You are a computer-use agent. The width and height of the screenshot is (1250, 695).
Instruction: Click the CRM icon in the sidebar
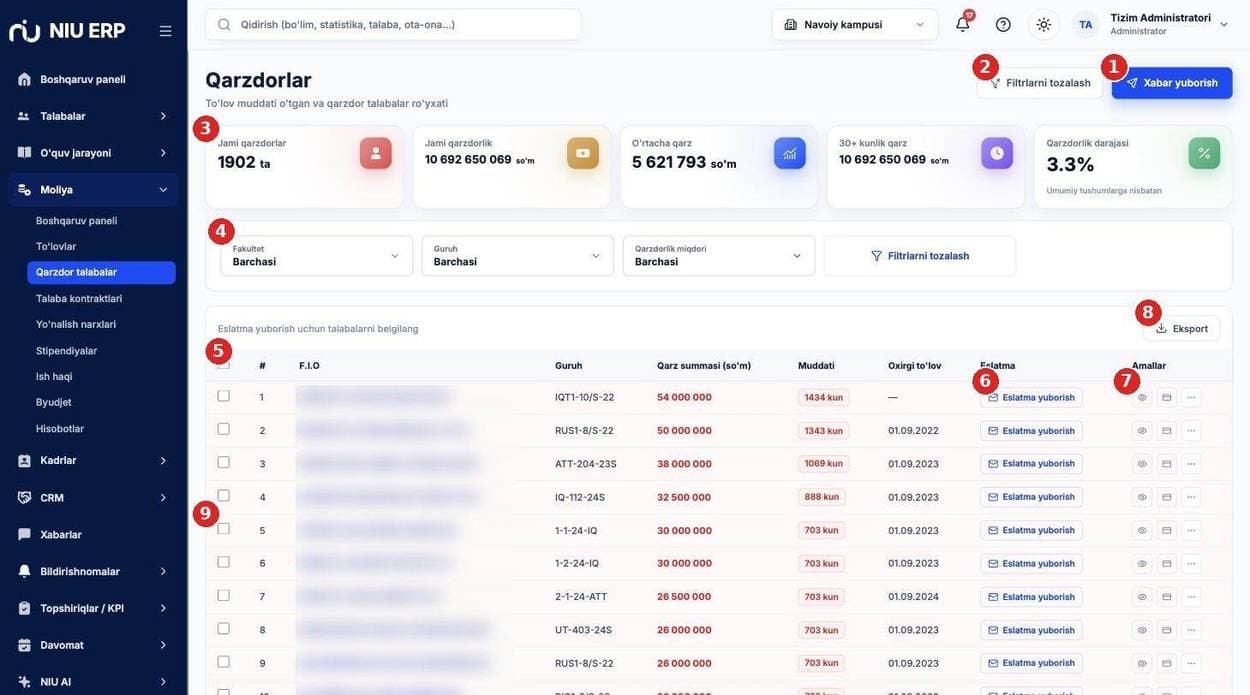coord(24,497)
